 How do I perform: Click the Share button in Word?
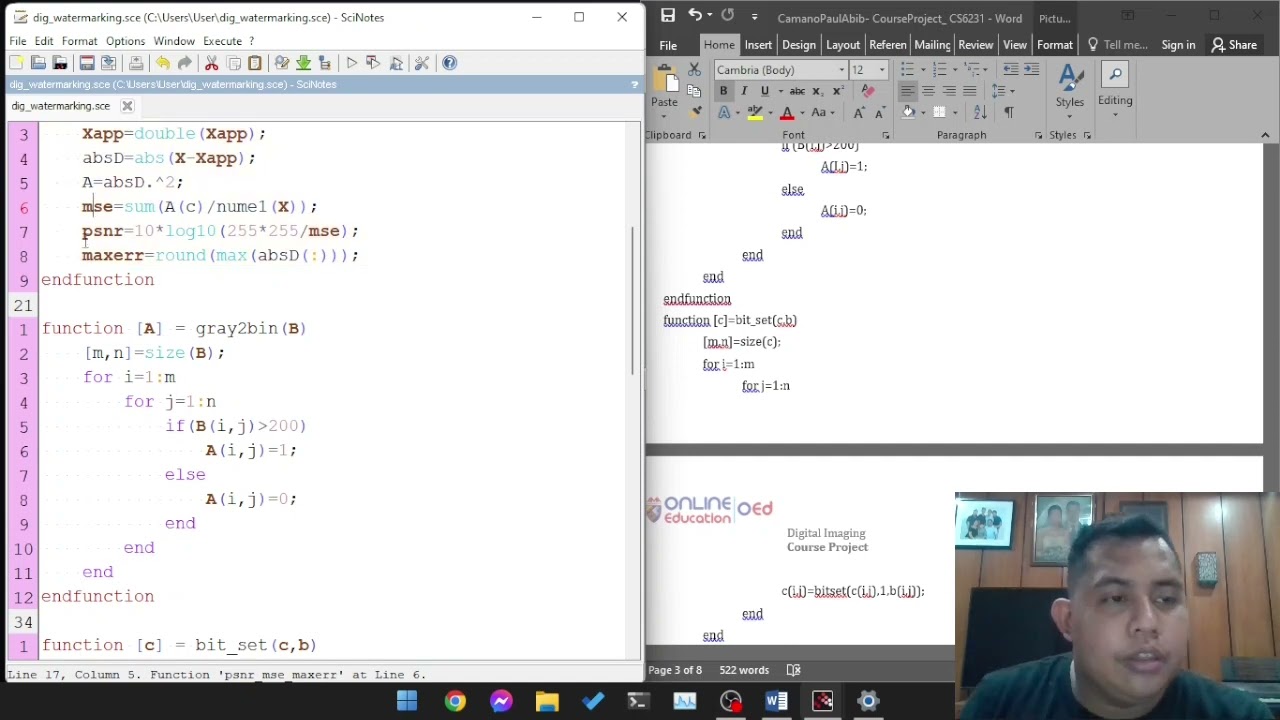[x=1234, y=45]
